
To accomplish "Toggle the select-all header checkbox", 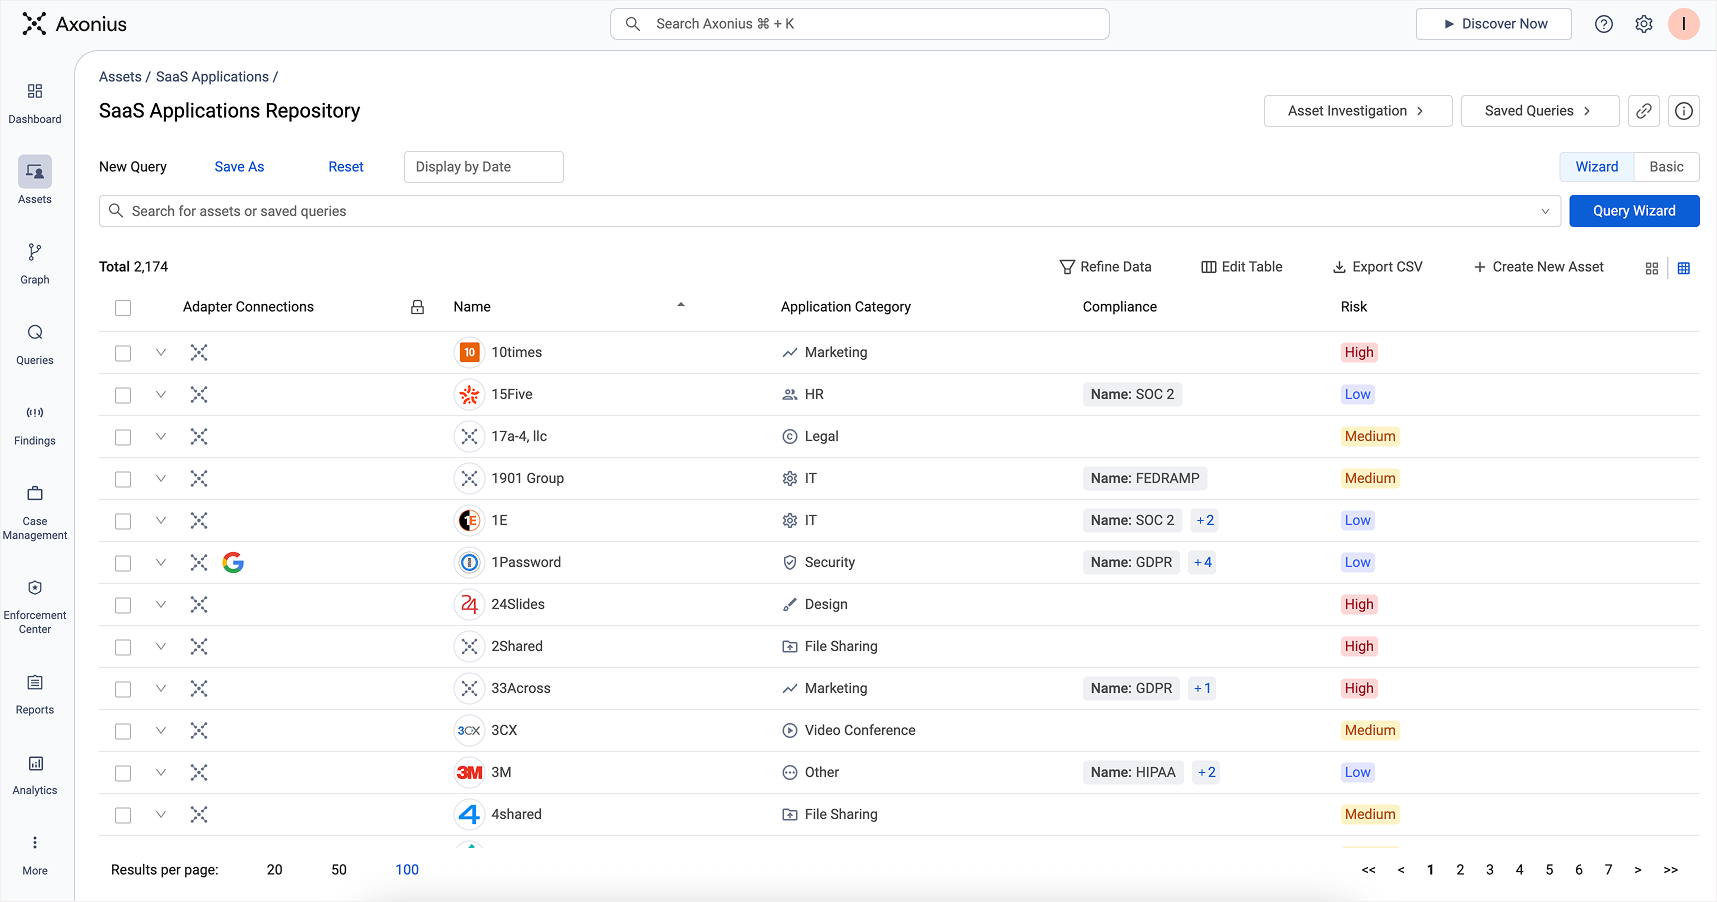I will (123, 308).
